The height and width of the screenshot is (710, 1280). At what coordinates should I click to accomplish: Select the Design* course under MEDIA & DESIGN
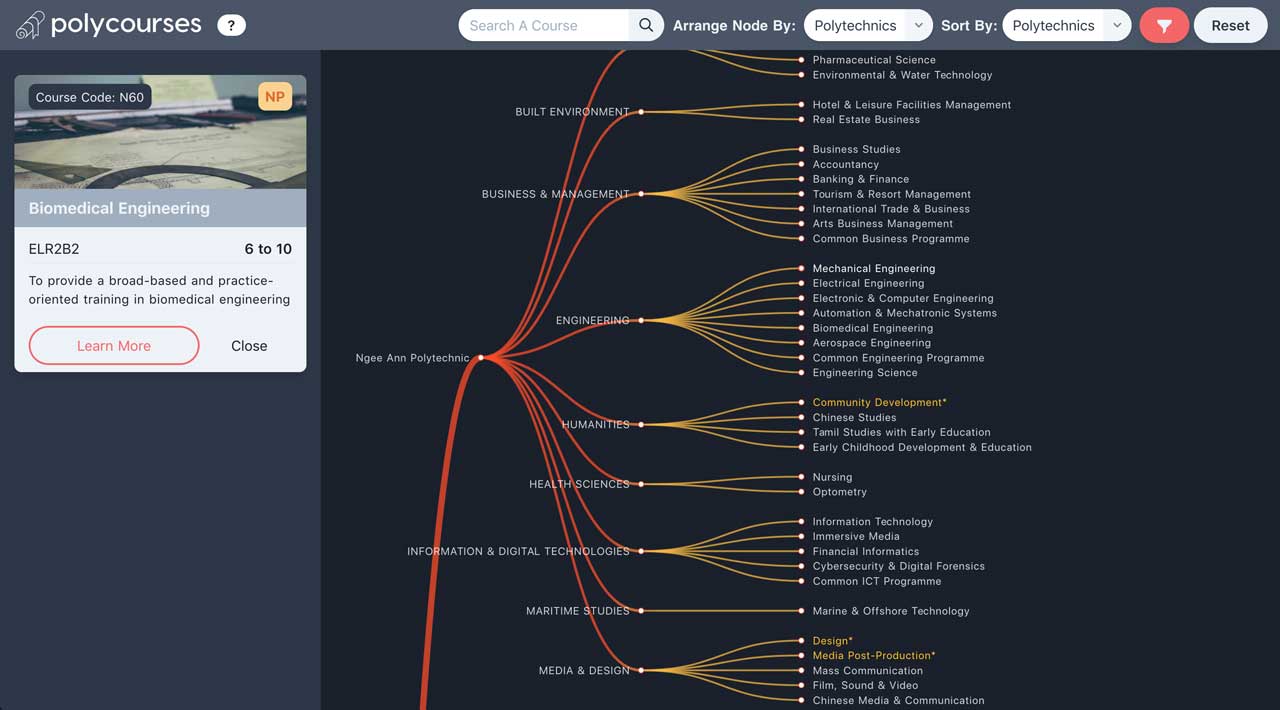coord(800,640)
